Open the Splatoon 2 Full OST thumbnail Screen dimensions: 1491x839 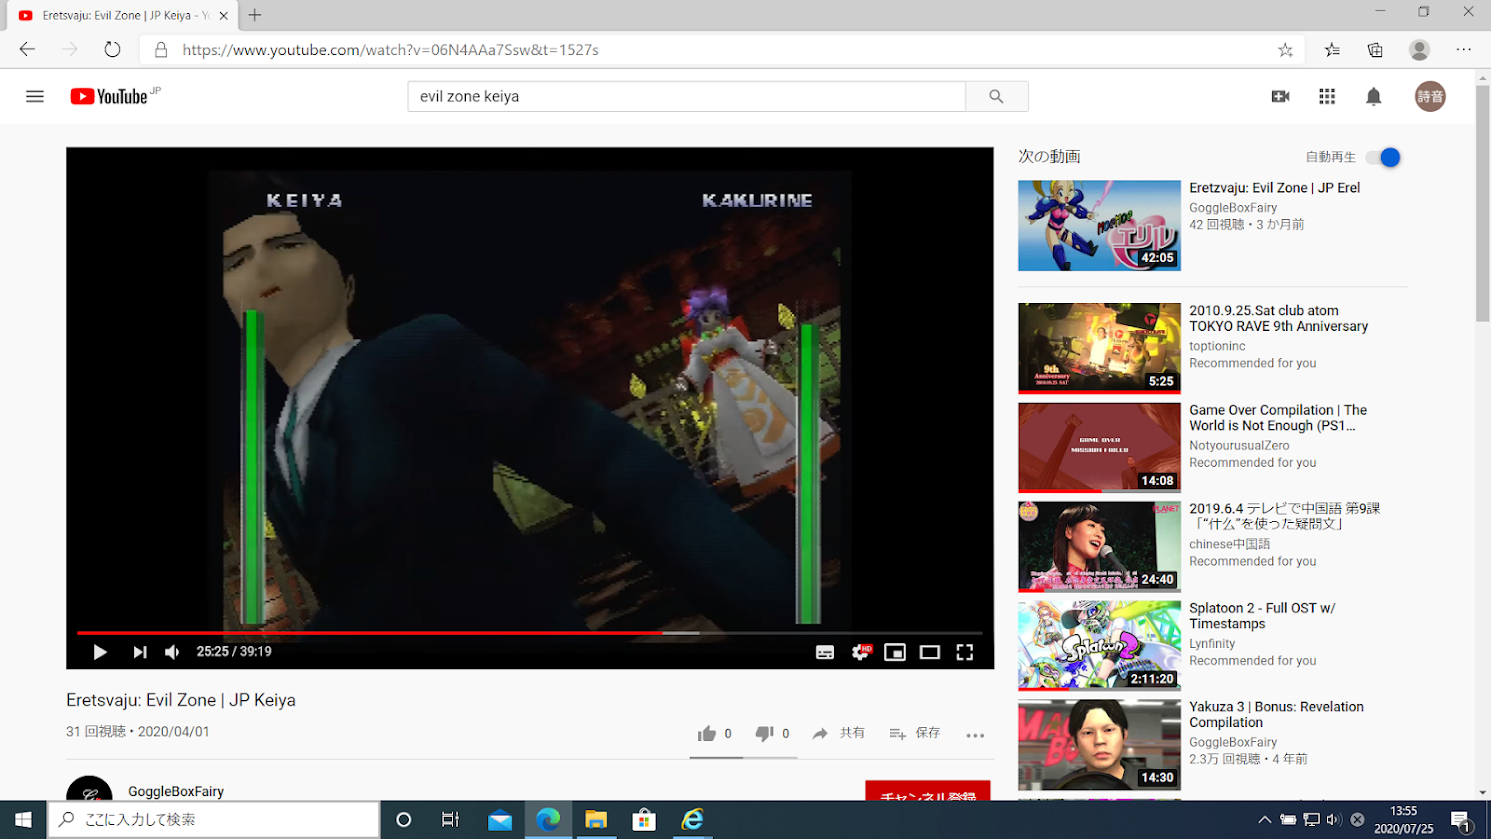tap(1099, 645)
